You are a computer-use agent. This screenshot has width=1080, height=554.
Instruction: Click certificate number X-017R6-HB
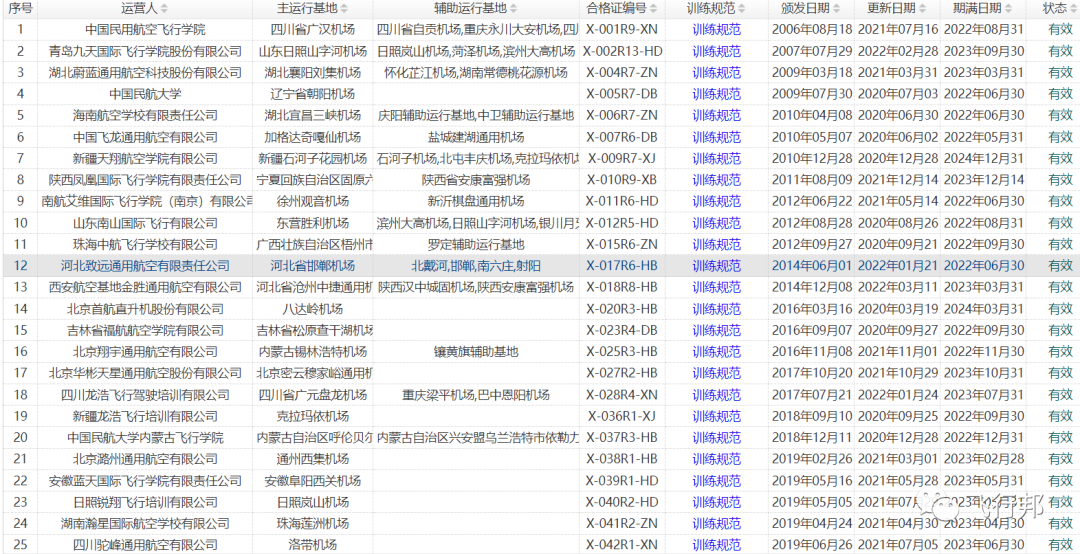tap(622, 266)
